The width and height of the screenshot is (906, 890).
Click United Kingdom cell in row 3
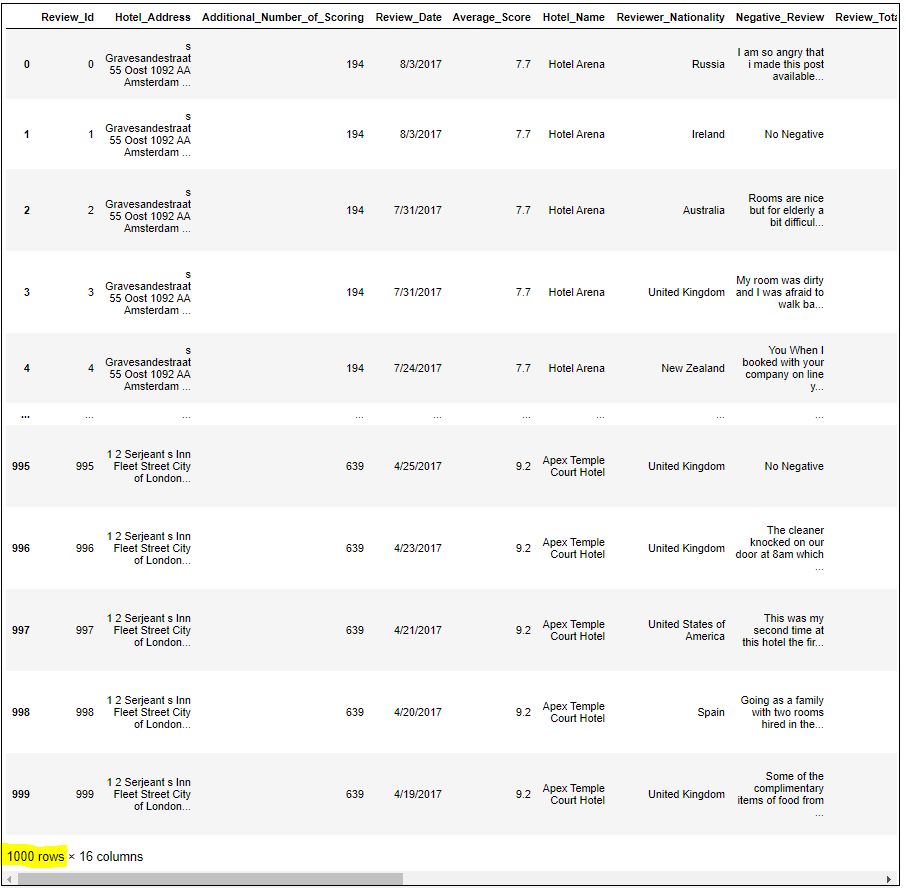tap(686, 292)
